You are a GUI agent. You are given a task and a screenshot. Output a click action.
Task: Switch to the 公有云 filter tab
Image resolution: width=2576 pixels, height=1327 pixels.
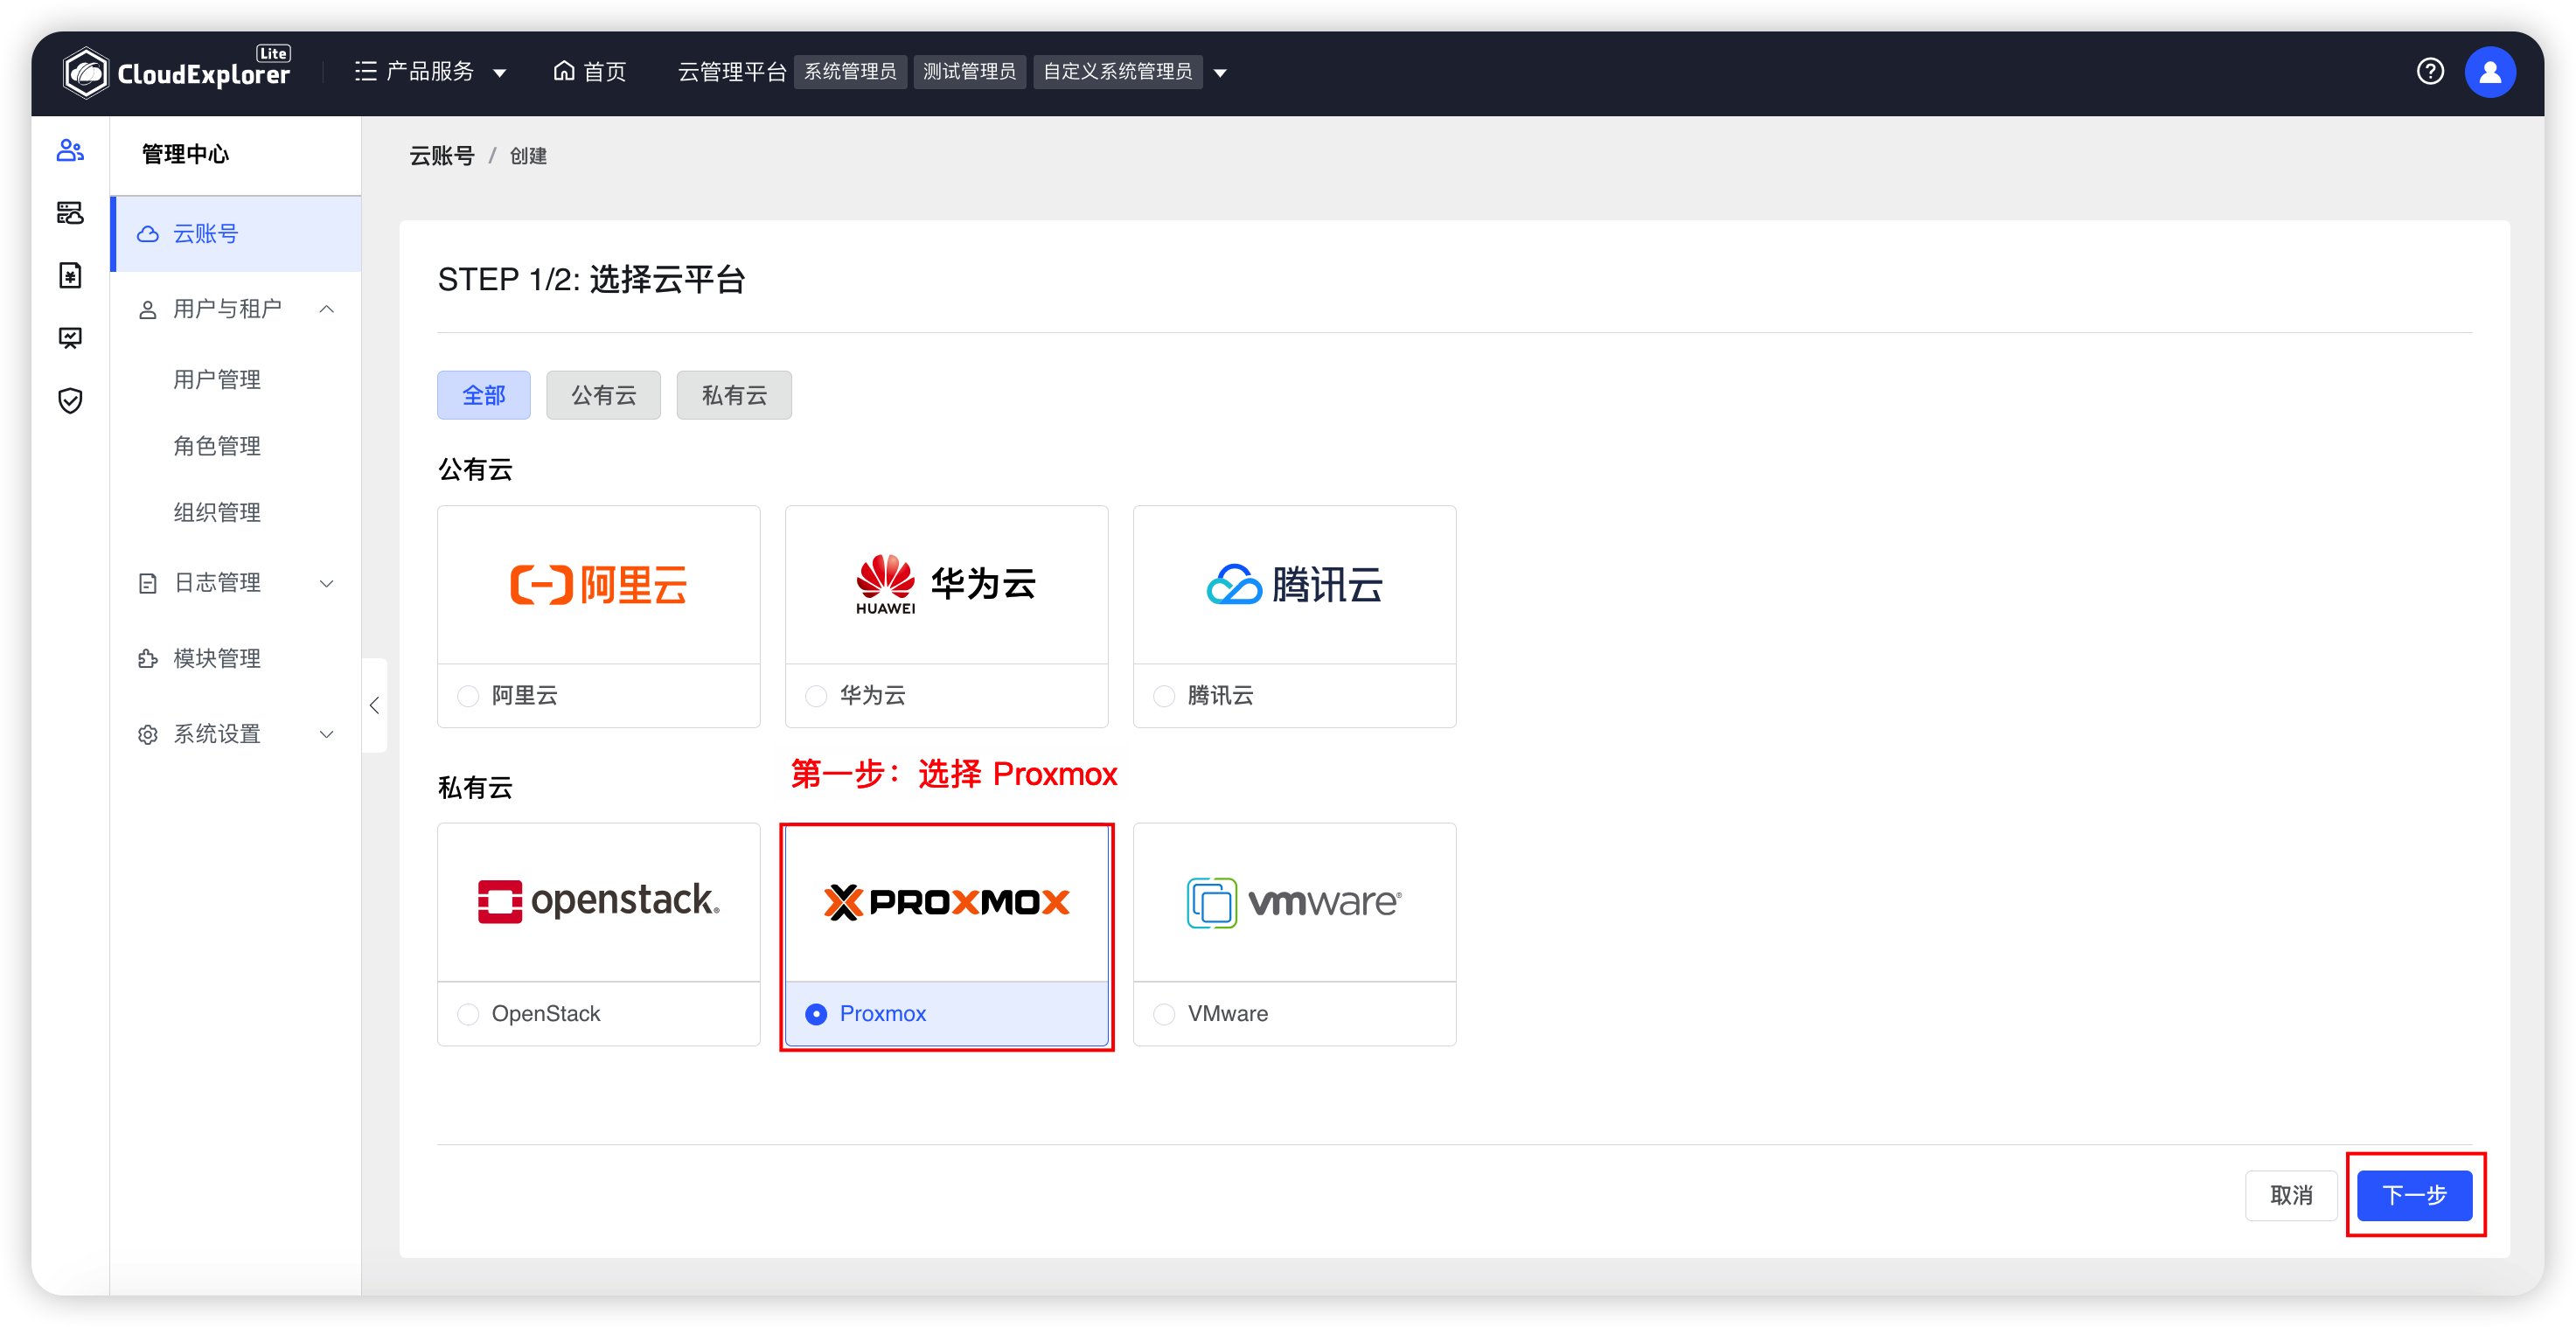[x=603, y=396]
